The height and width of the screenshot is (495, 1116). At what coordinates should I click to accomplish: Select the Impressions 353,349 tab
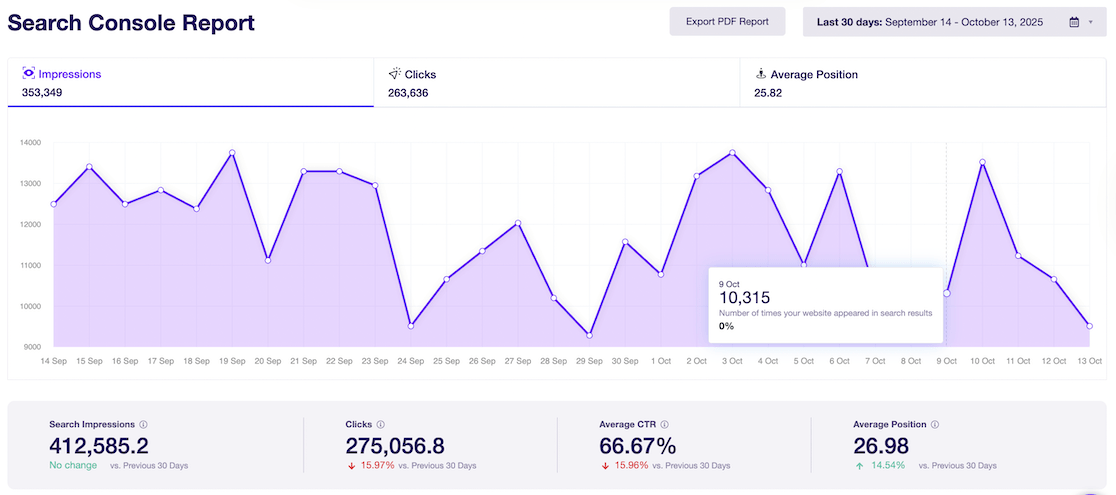point(190,83)
